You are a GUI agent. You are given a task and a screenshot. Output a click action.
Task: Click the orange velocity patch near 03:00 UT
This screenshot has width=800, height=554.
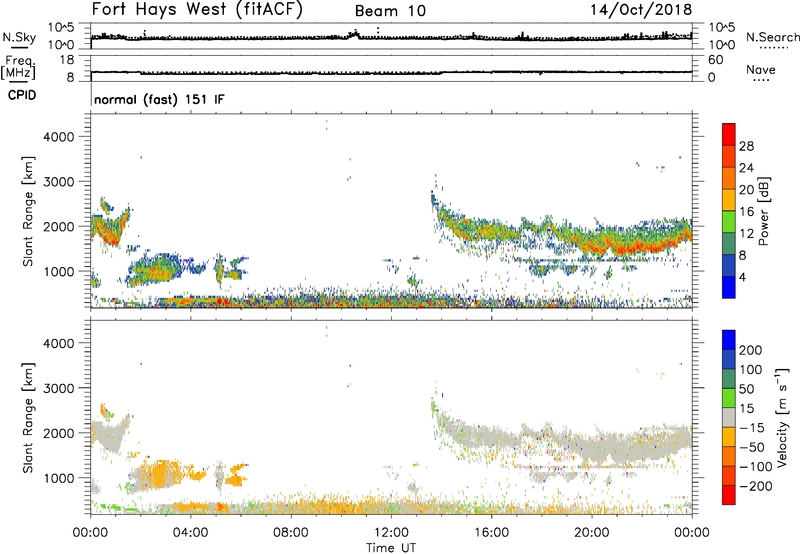coord(162,473)
